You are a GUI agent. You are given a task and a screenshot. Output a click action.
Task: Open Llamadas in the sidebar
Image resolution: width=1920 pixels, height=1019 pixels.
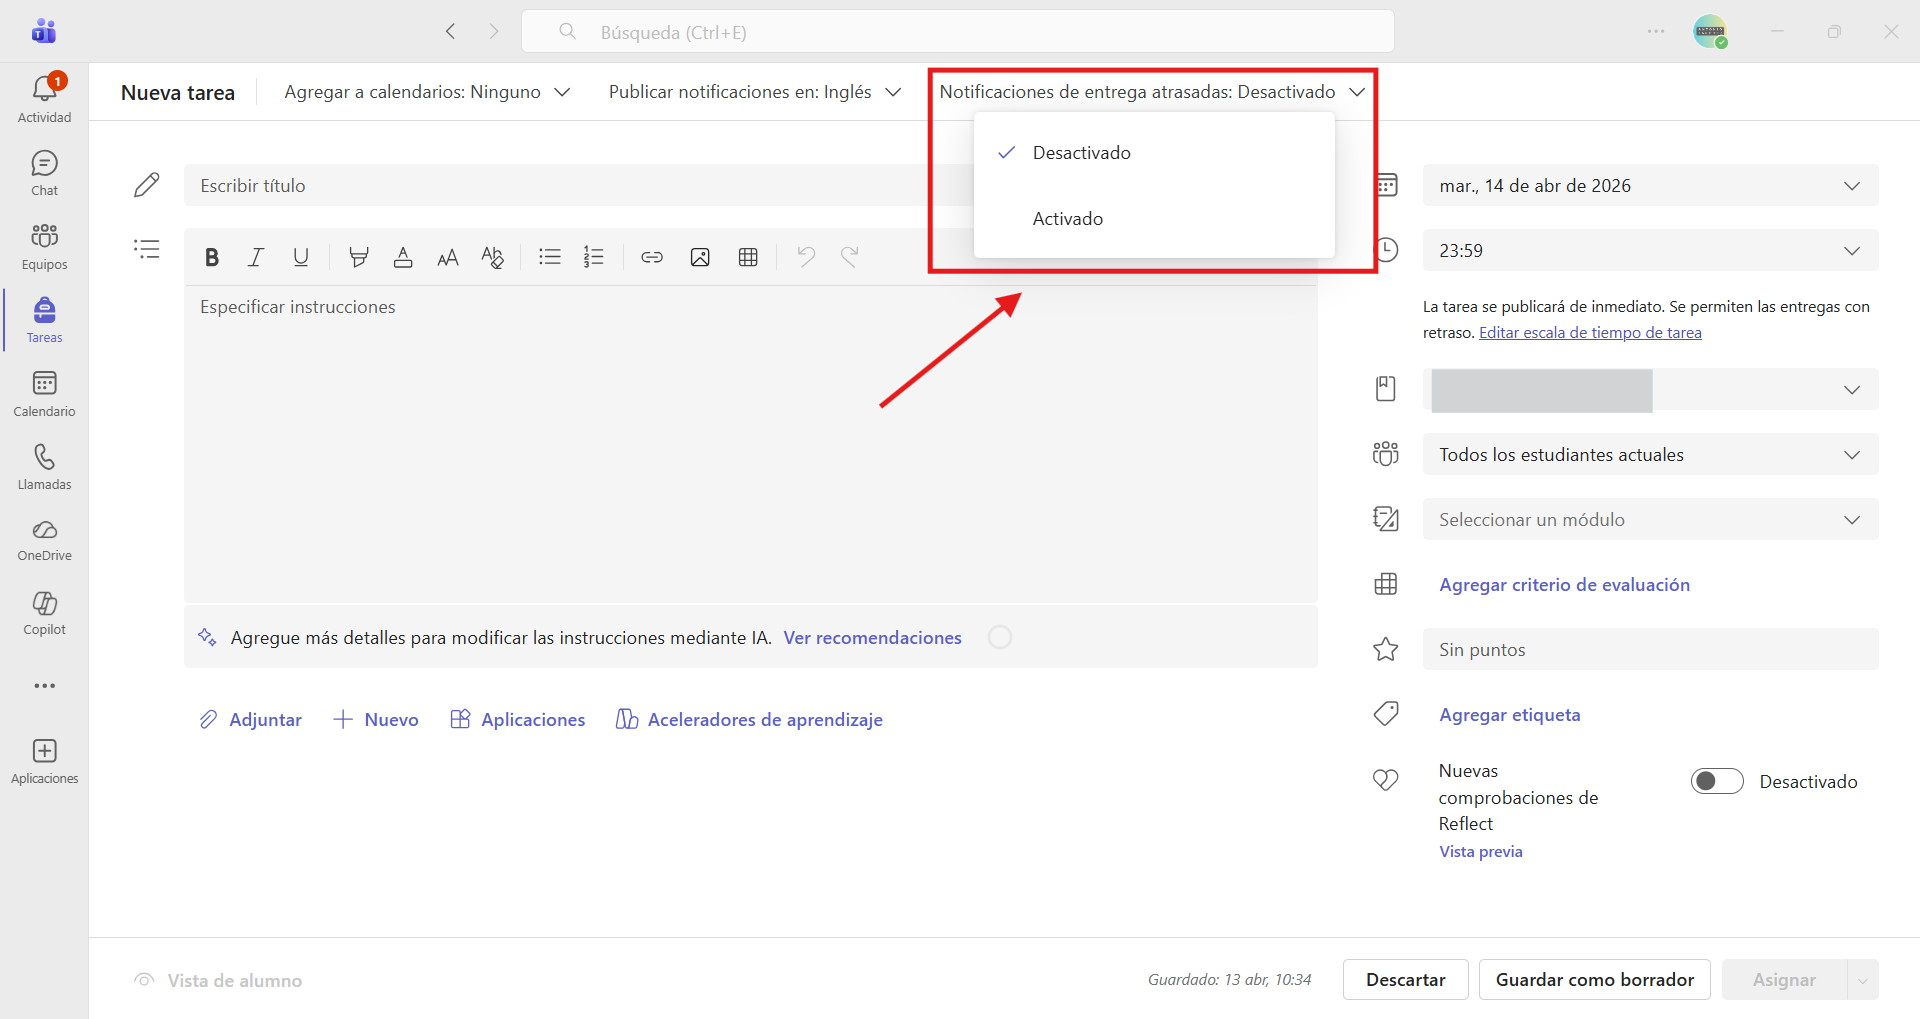pyautogui.click(x=44, y=467)
